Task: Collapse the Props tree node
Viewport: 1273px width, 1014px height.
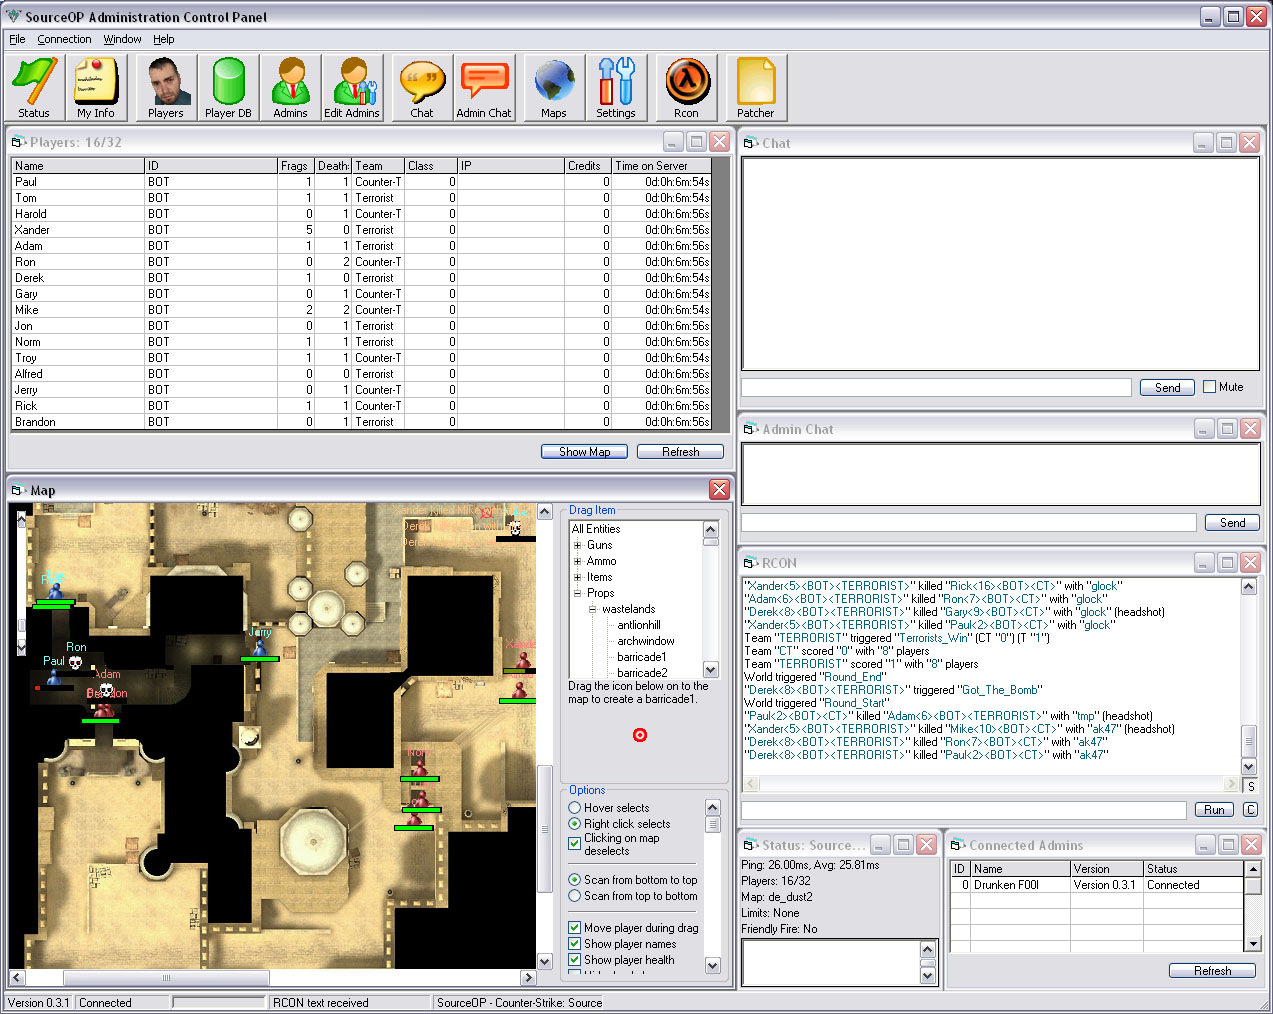Action: pos(577,593)
